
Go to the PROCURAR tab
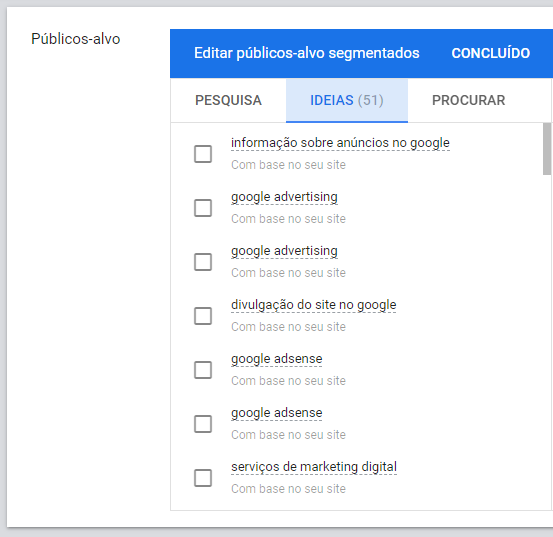(x=468, y=100)
